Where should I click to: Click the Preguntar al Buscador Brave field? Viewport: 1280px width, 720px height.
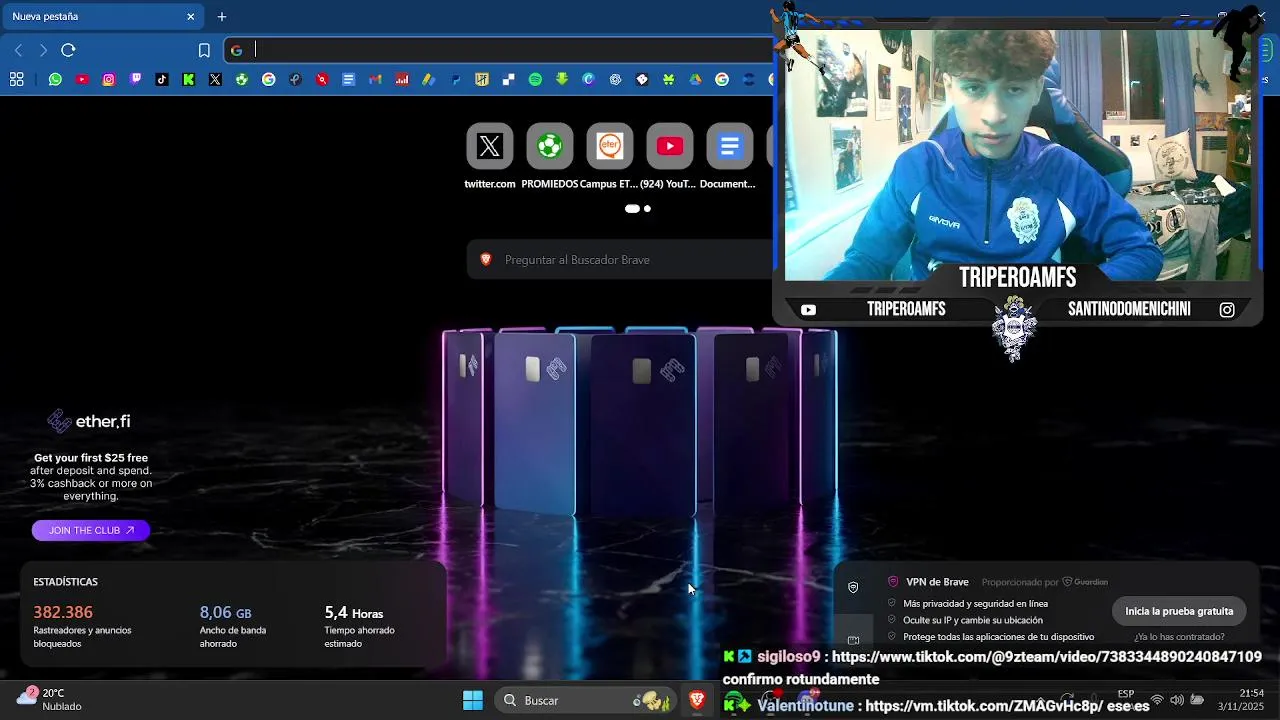point(620,260)
